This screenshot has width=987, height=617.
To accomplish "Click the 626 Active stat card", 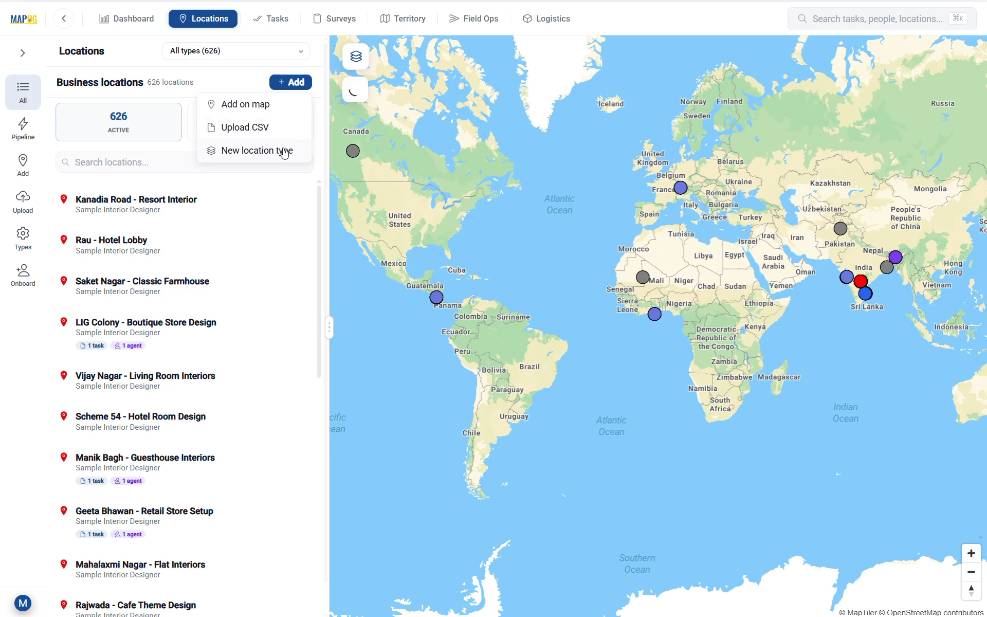I will tap(118, 122).
